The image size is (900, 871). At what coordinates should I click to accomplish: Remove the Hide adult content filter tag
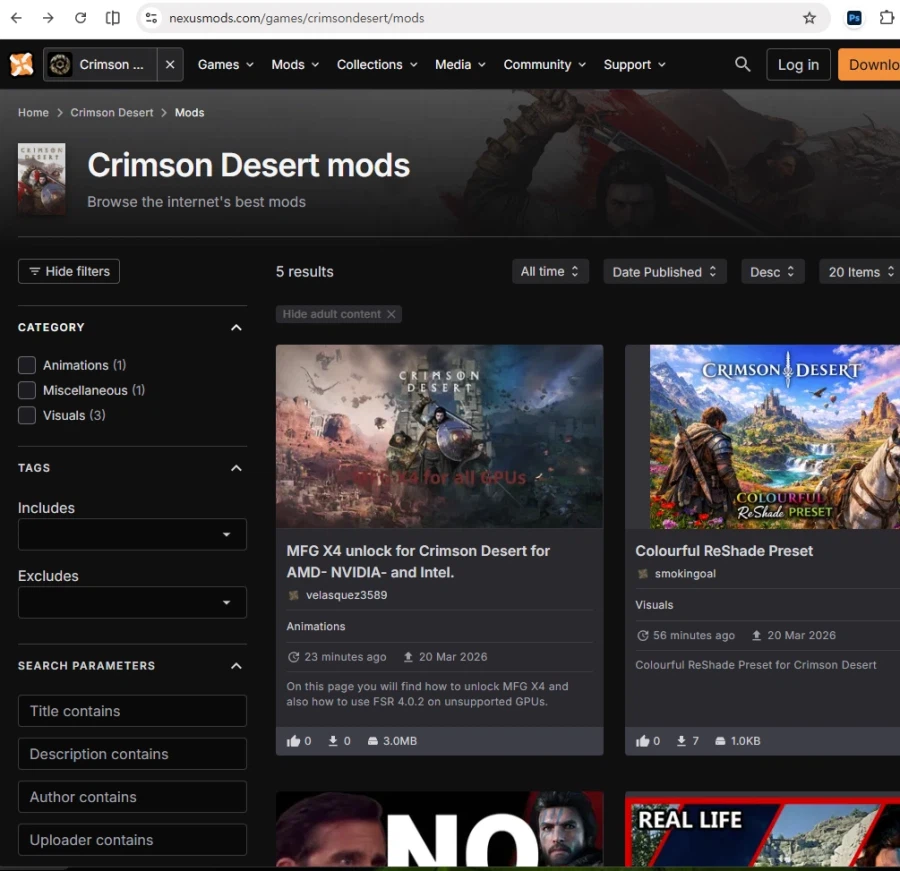pos(391,314)
